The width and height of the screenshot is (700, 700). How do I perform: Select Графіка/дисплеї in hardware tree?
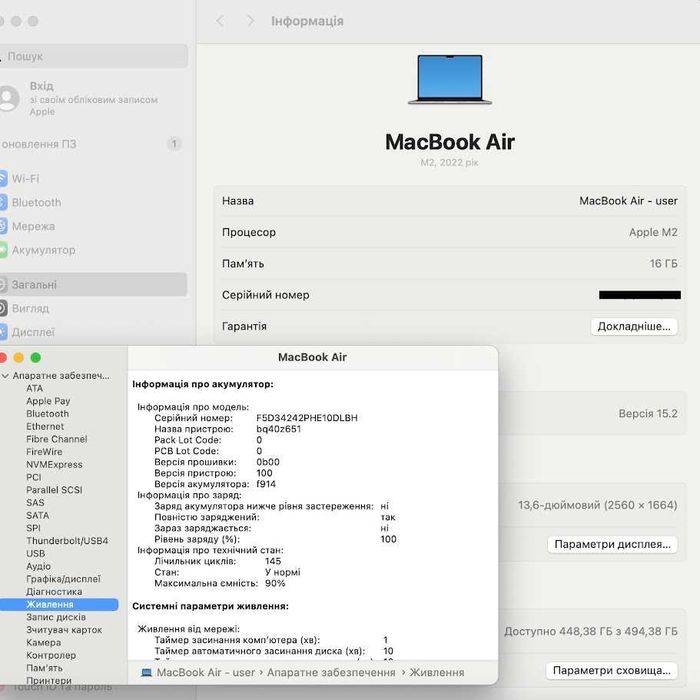[63, 579]
